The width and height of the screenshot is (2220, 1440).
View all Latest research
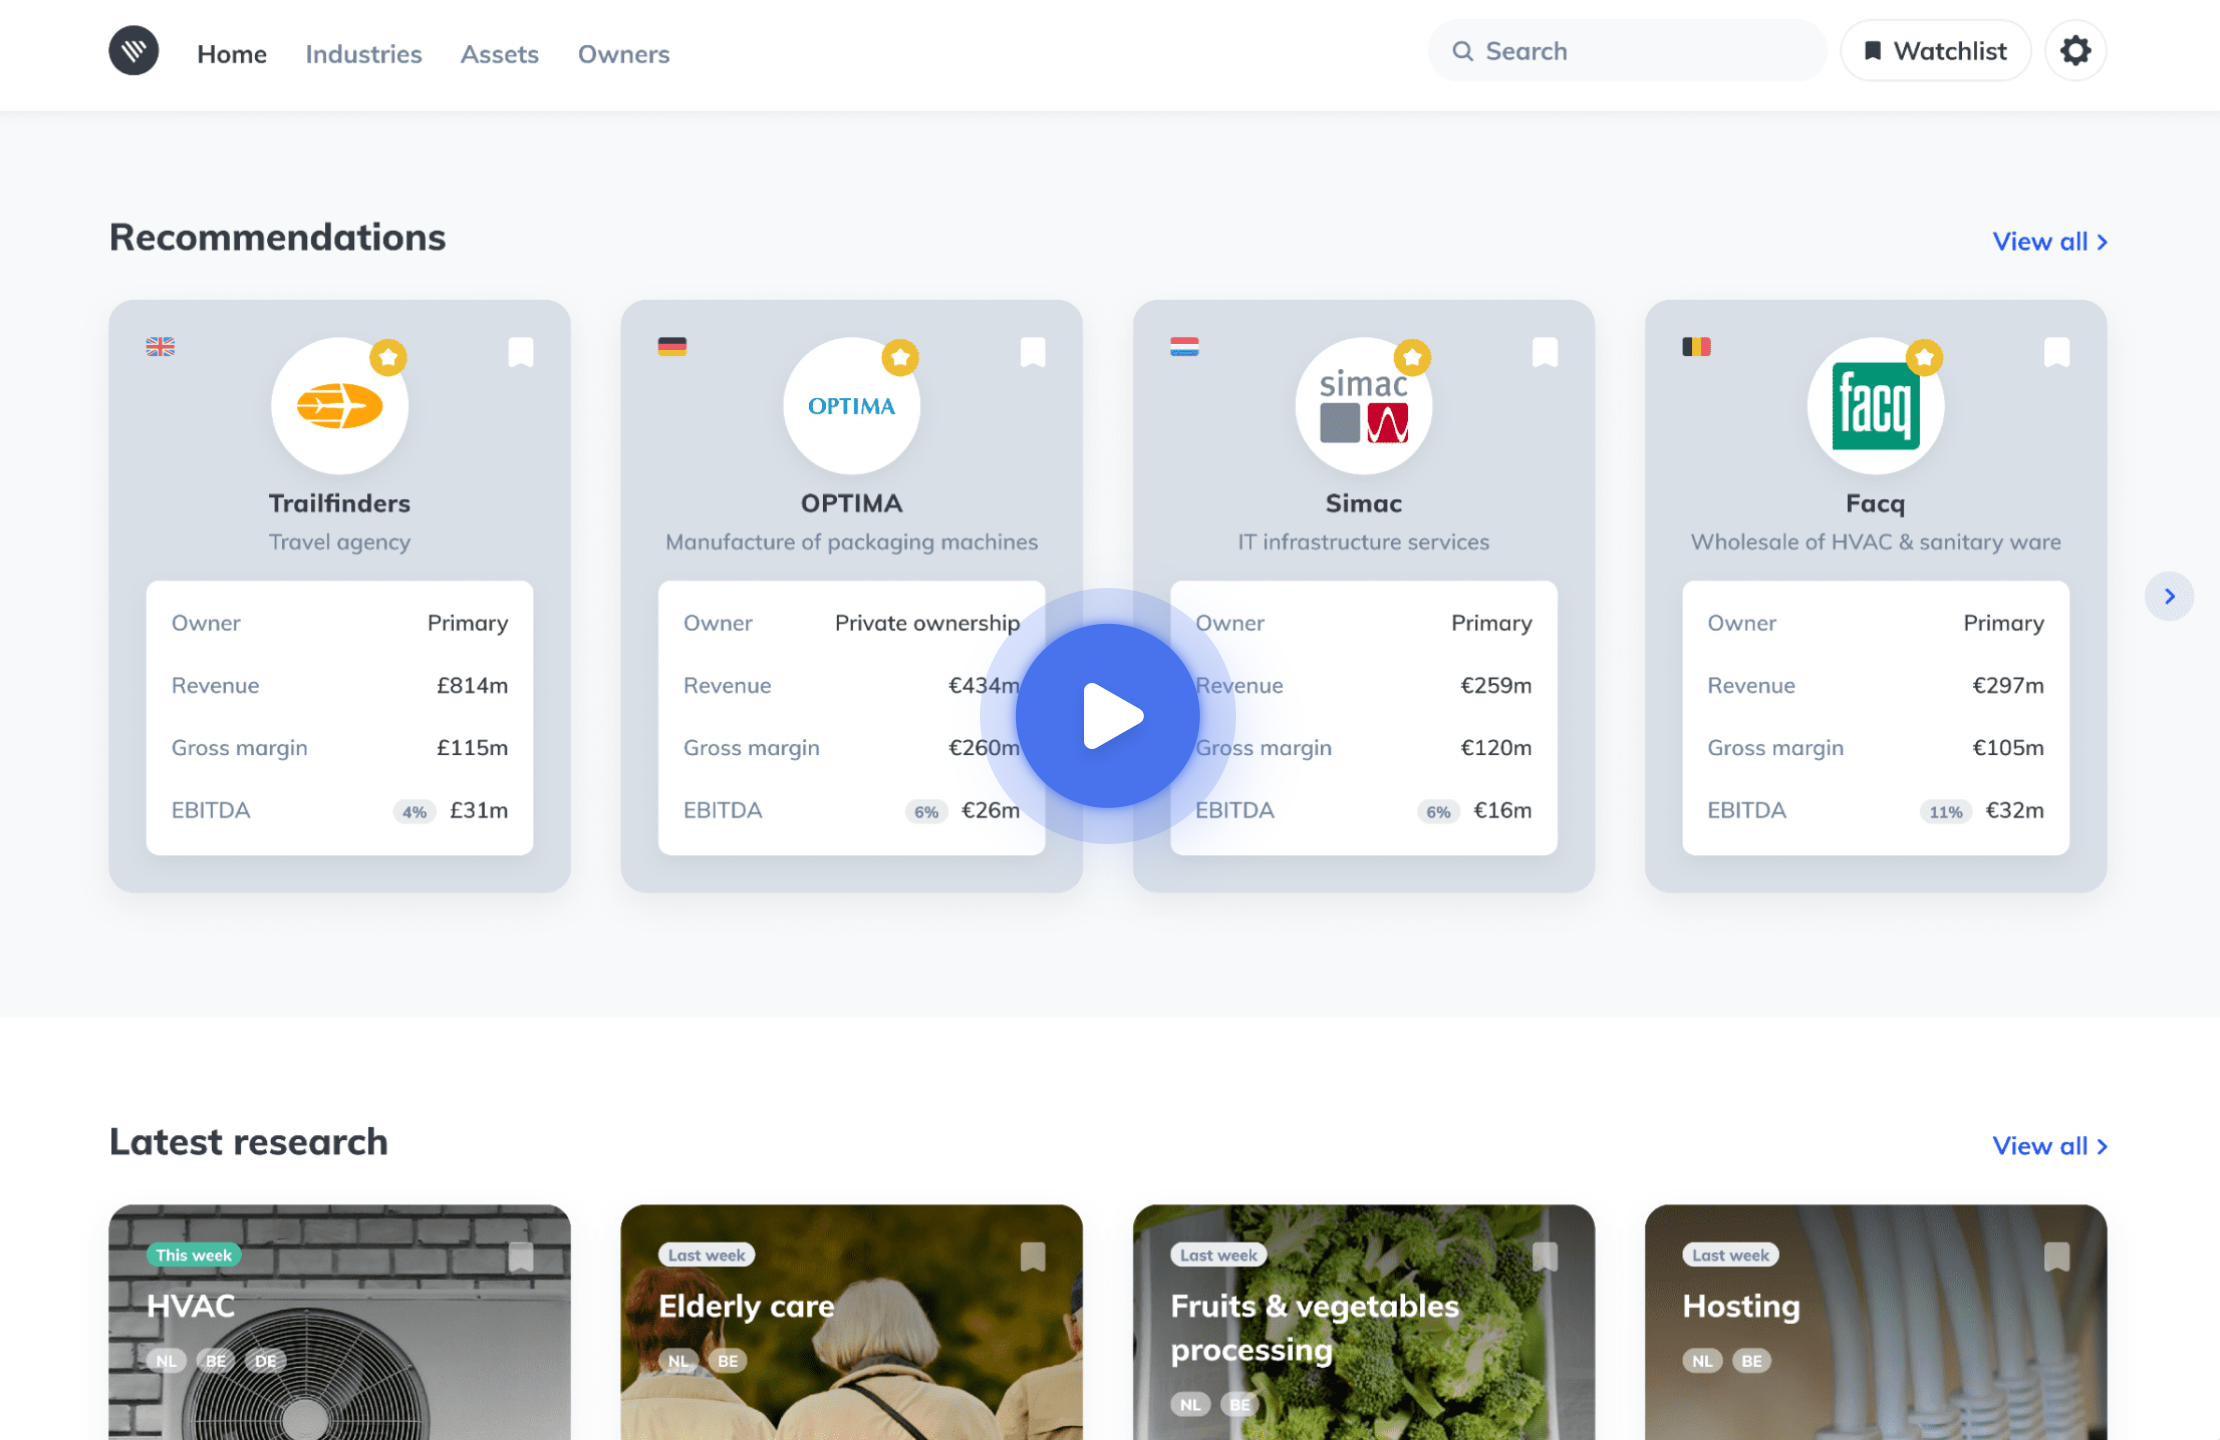pos(2050,1146)
